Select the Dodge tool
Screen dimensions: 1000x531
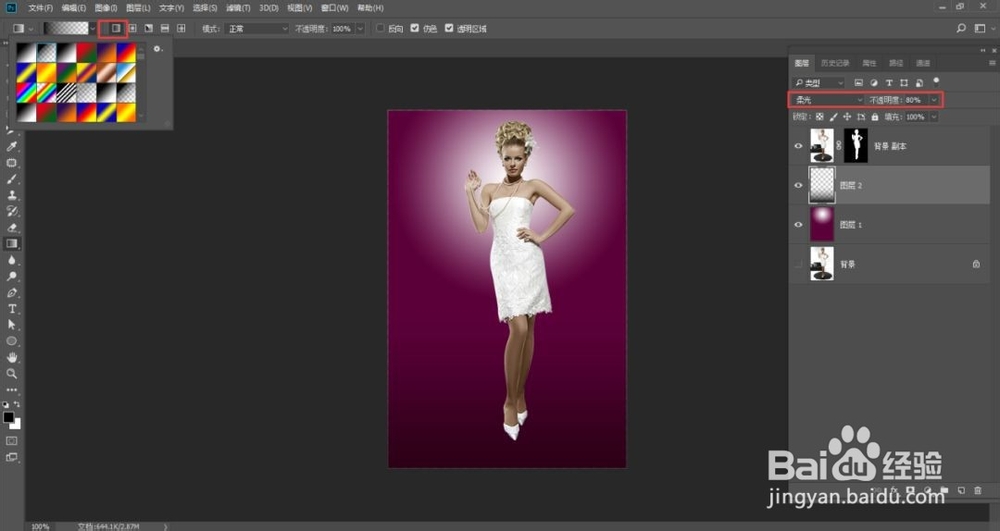coord(11,276)
